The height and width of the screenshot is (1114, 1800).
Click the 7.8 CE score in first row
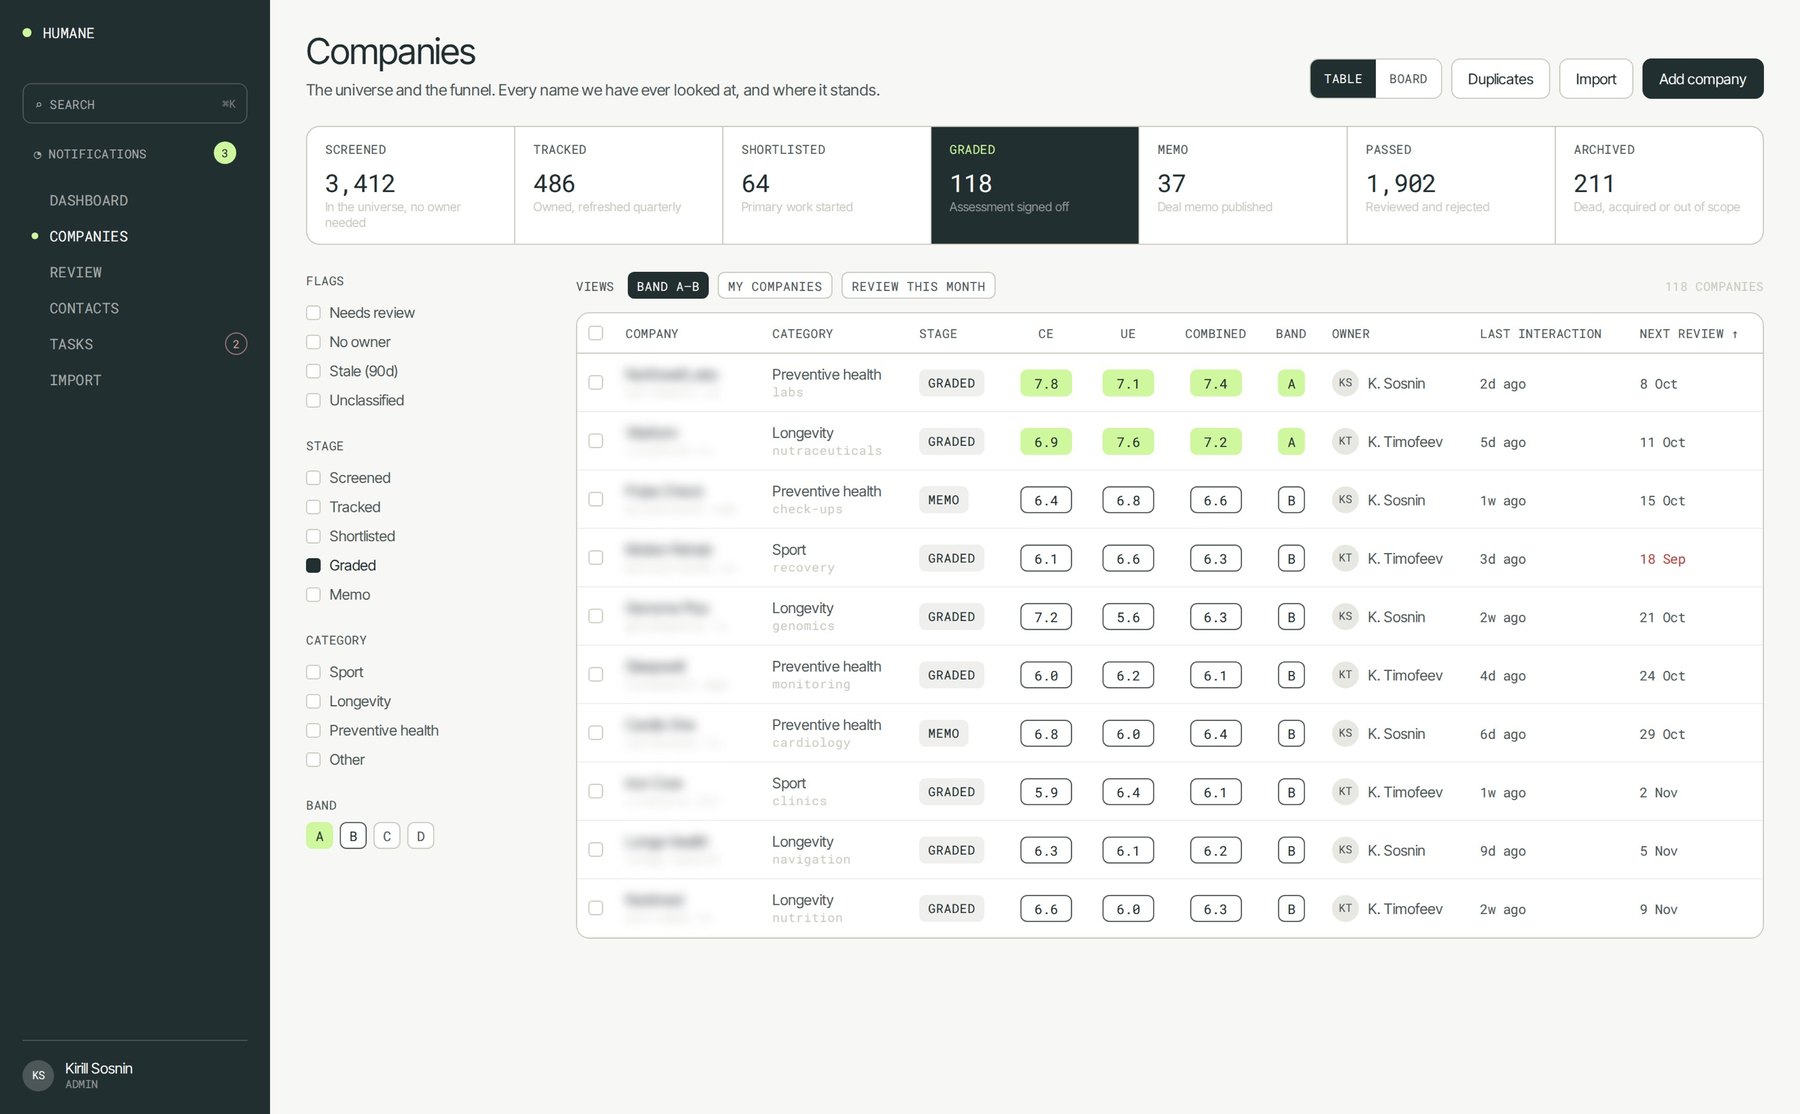tap(1046, 383)
